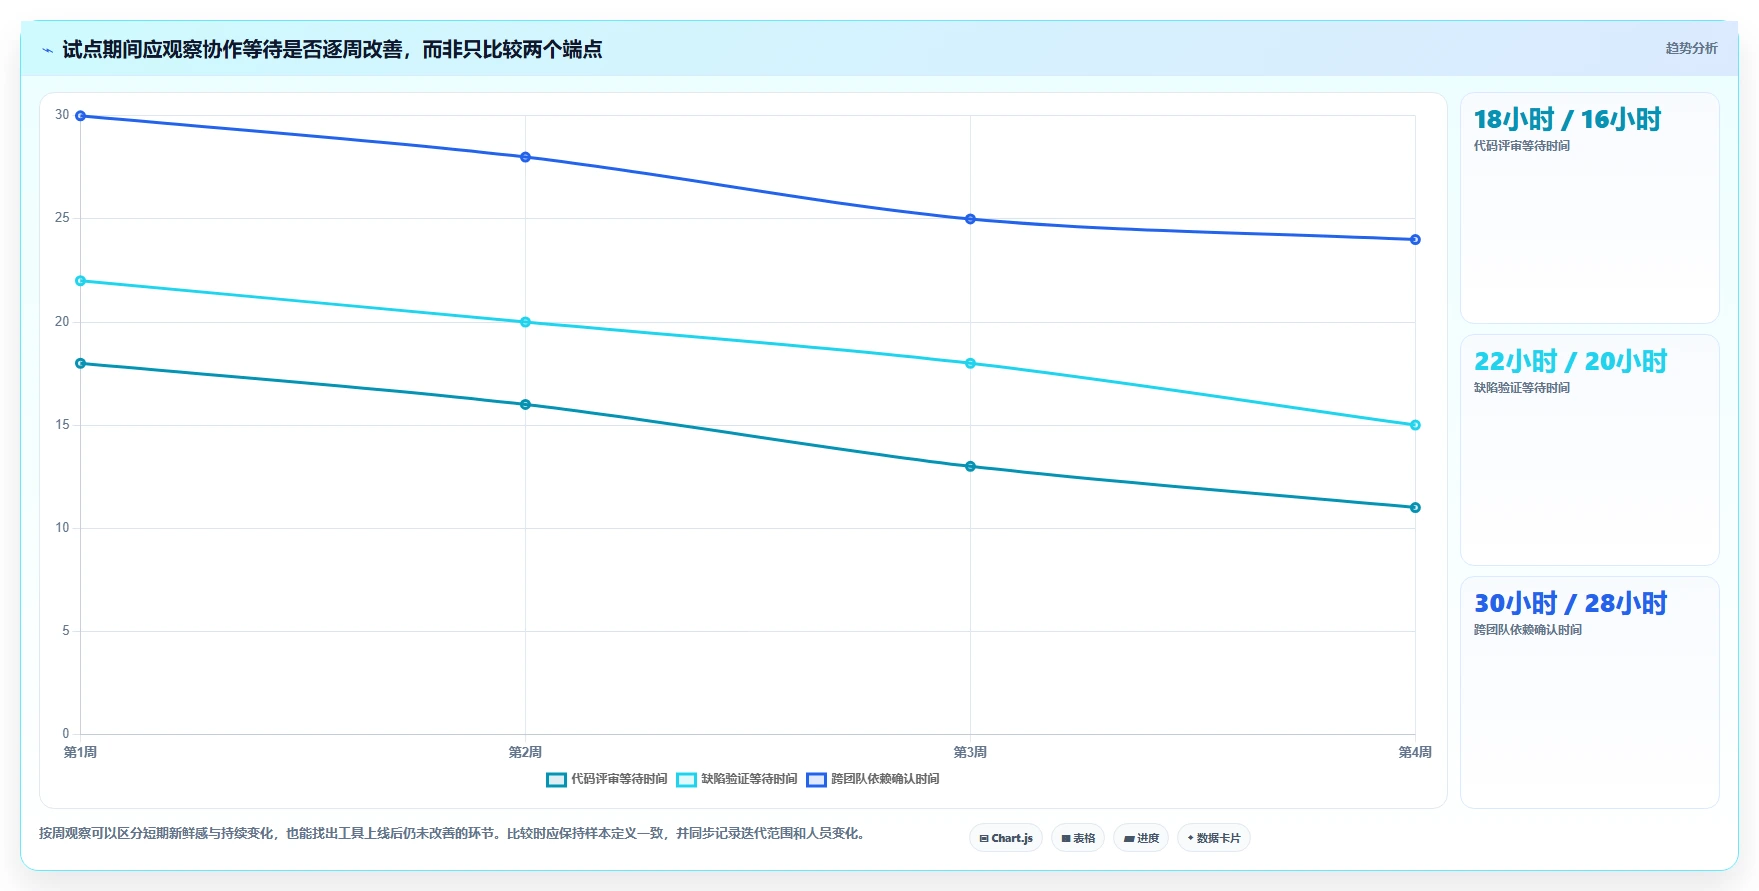The image size is (1759, 891).
Task: Click 代码评审等待时间 data point at 第3周
Action: (x=970, y=466)
